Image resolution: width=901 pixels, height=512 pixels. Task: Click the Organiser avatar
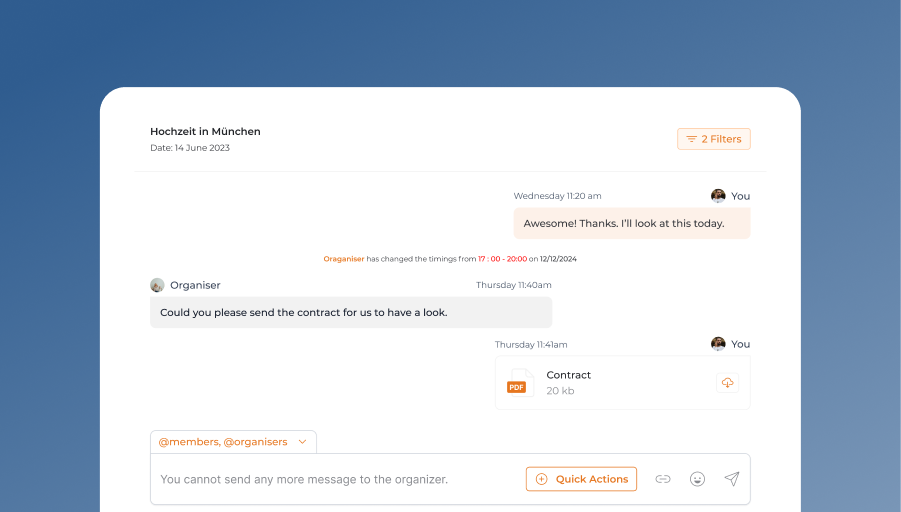coord(157,285)
